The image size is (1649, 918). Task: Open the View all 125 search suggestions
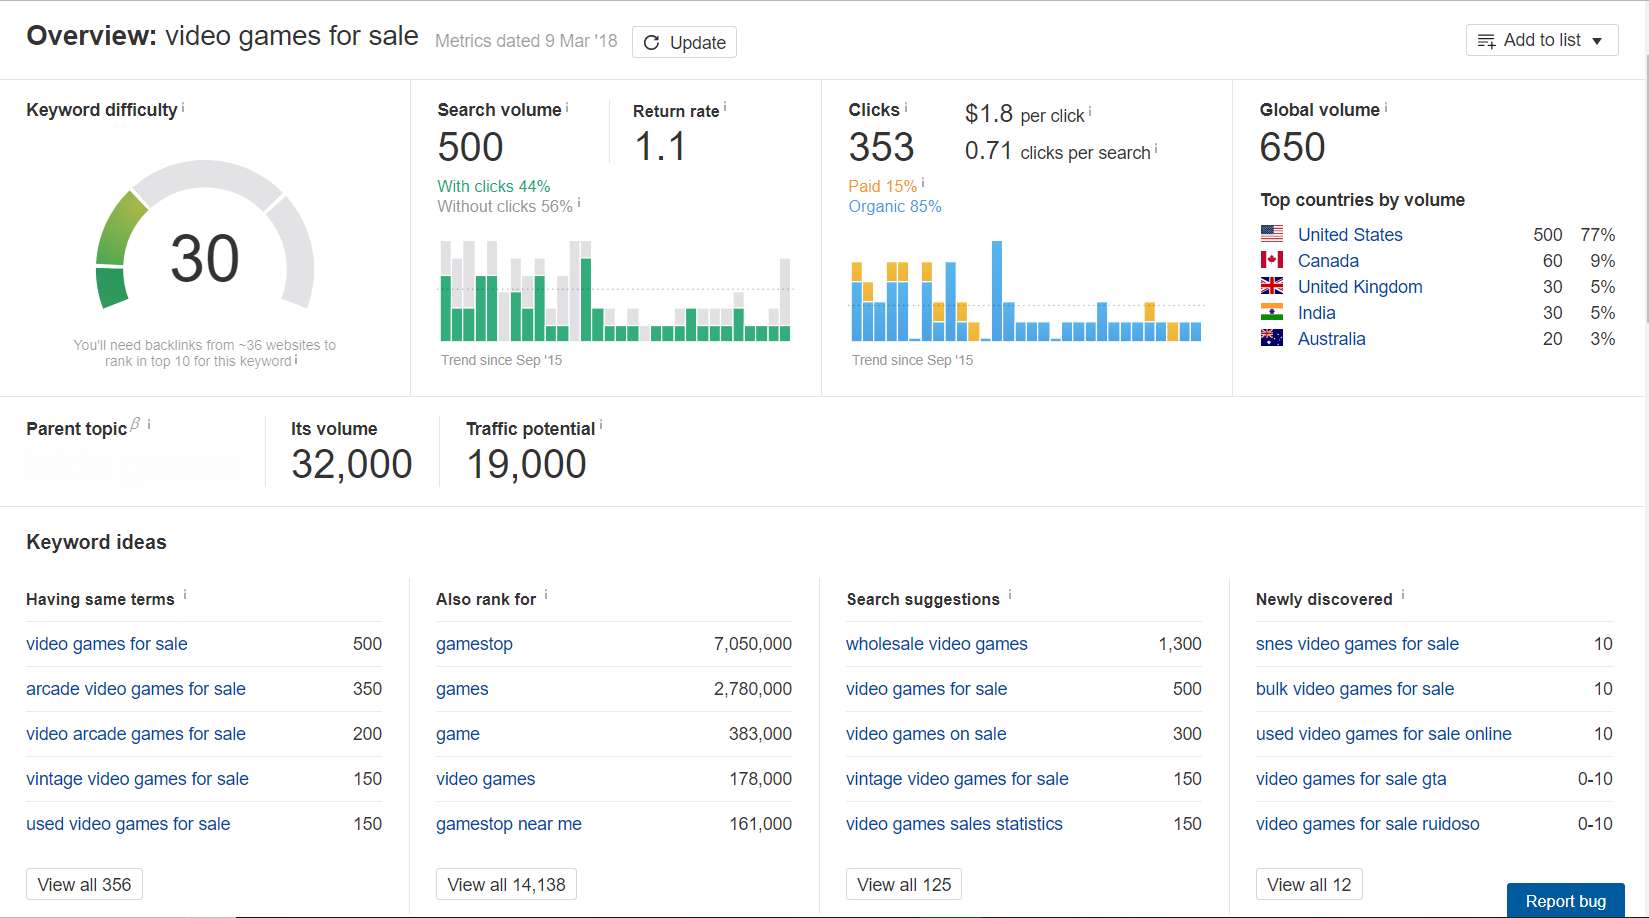pos(904,885)
